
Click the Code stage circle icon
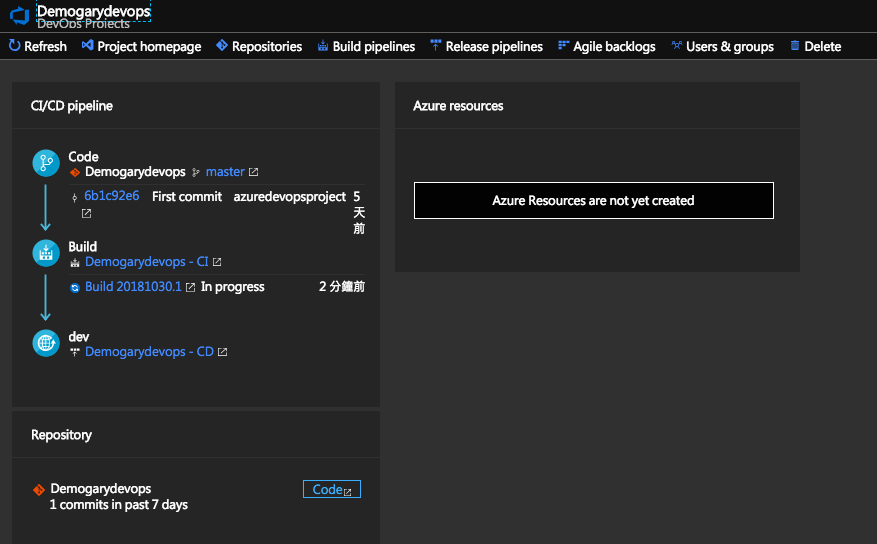coord(46,163)
